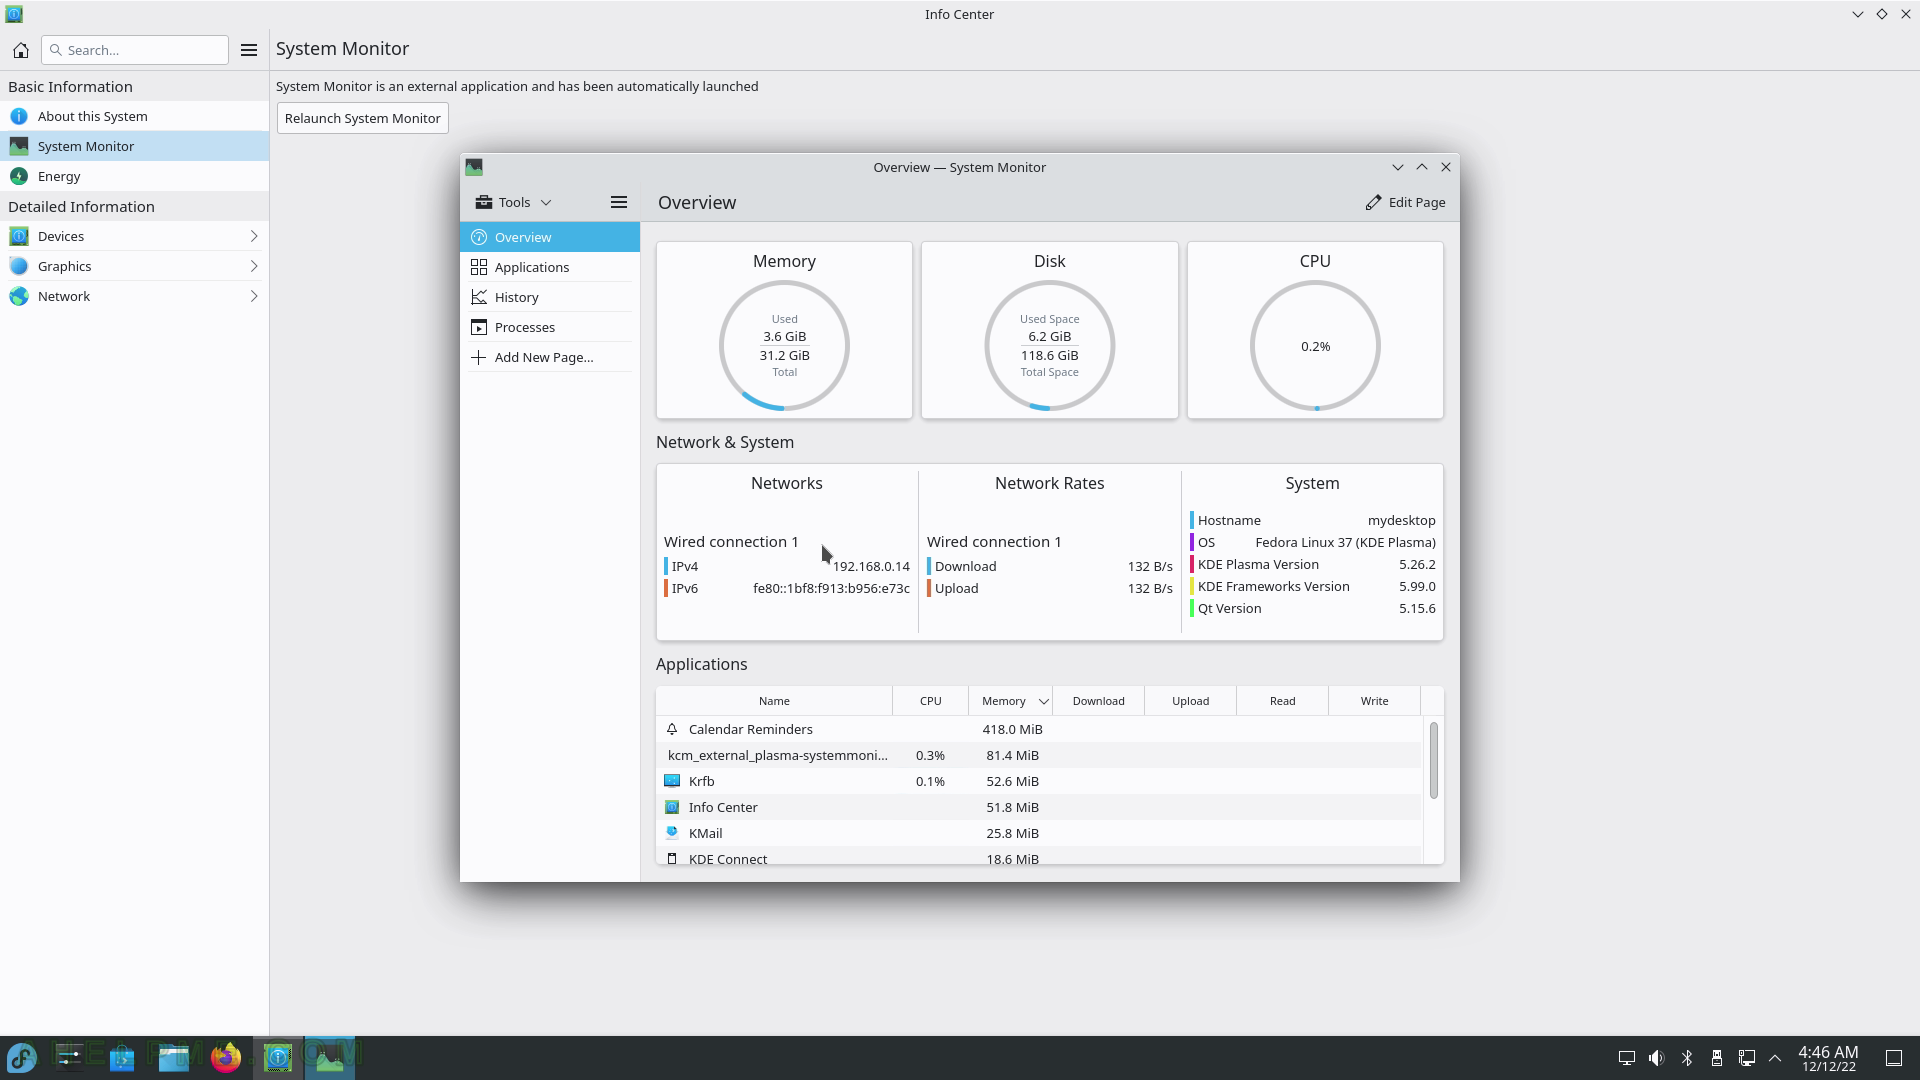The image size is (1920, 1080).
Task: Switch to System Monitor taskbar entry
Action: (330, 1057)
